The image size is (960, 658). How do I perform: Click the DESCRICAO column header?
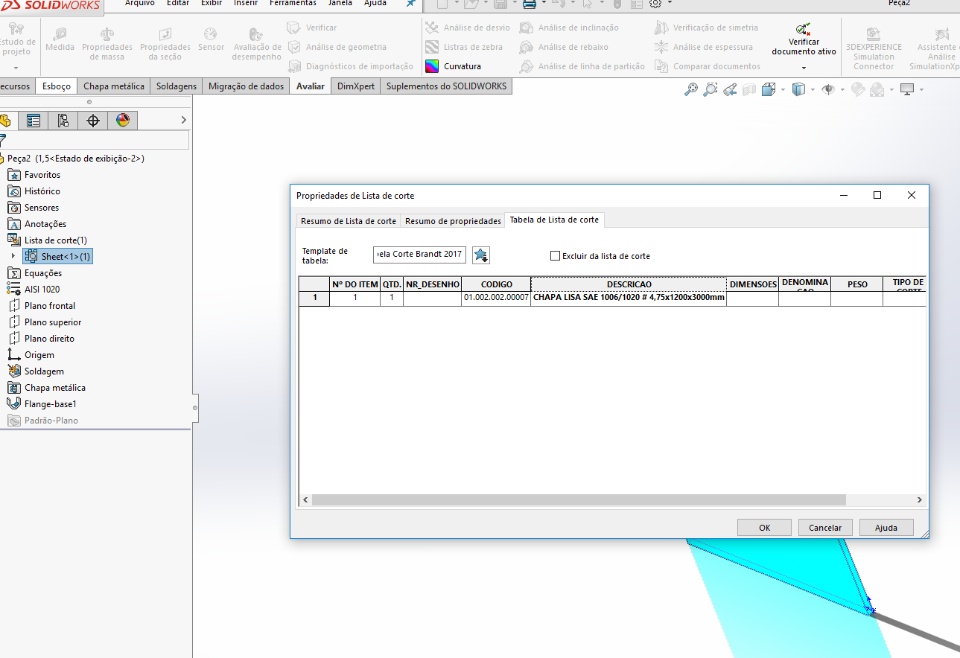(629, 284)
